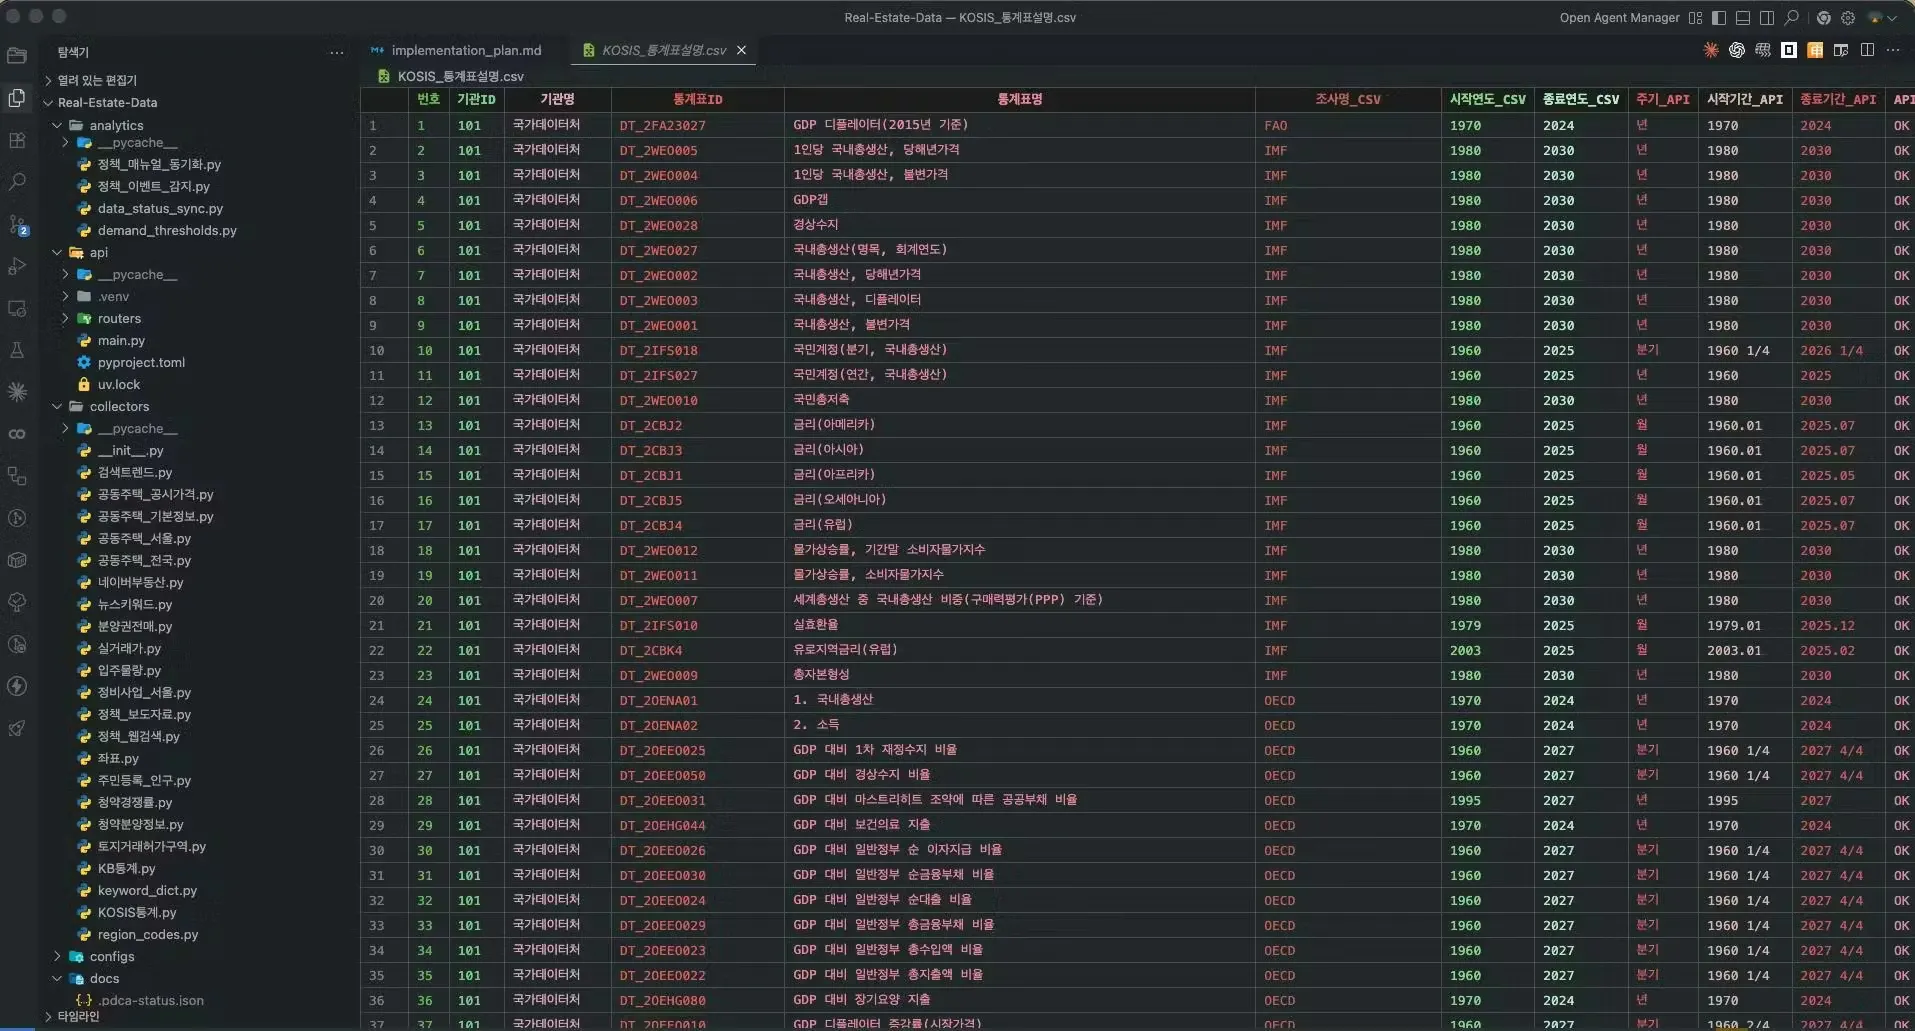Click the 기관명 column header
The width and height of the screenshot is (1915, 1031).
click(557, 99)
